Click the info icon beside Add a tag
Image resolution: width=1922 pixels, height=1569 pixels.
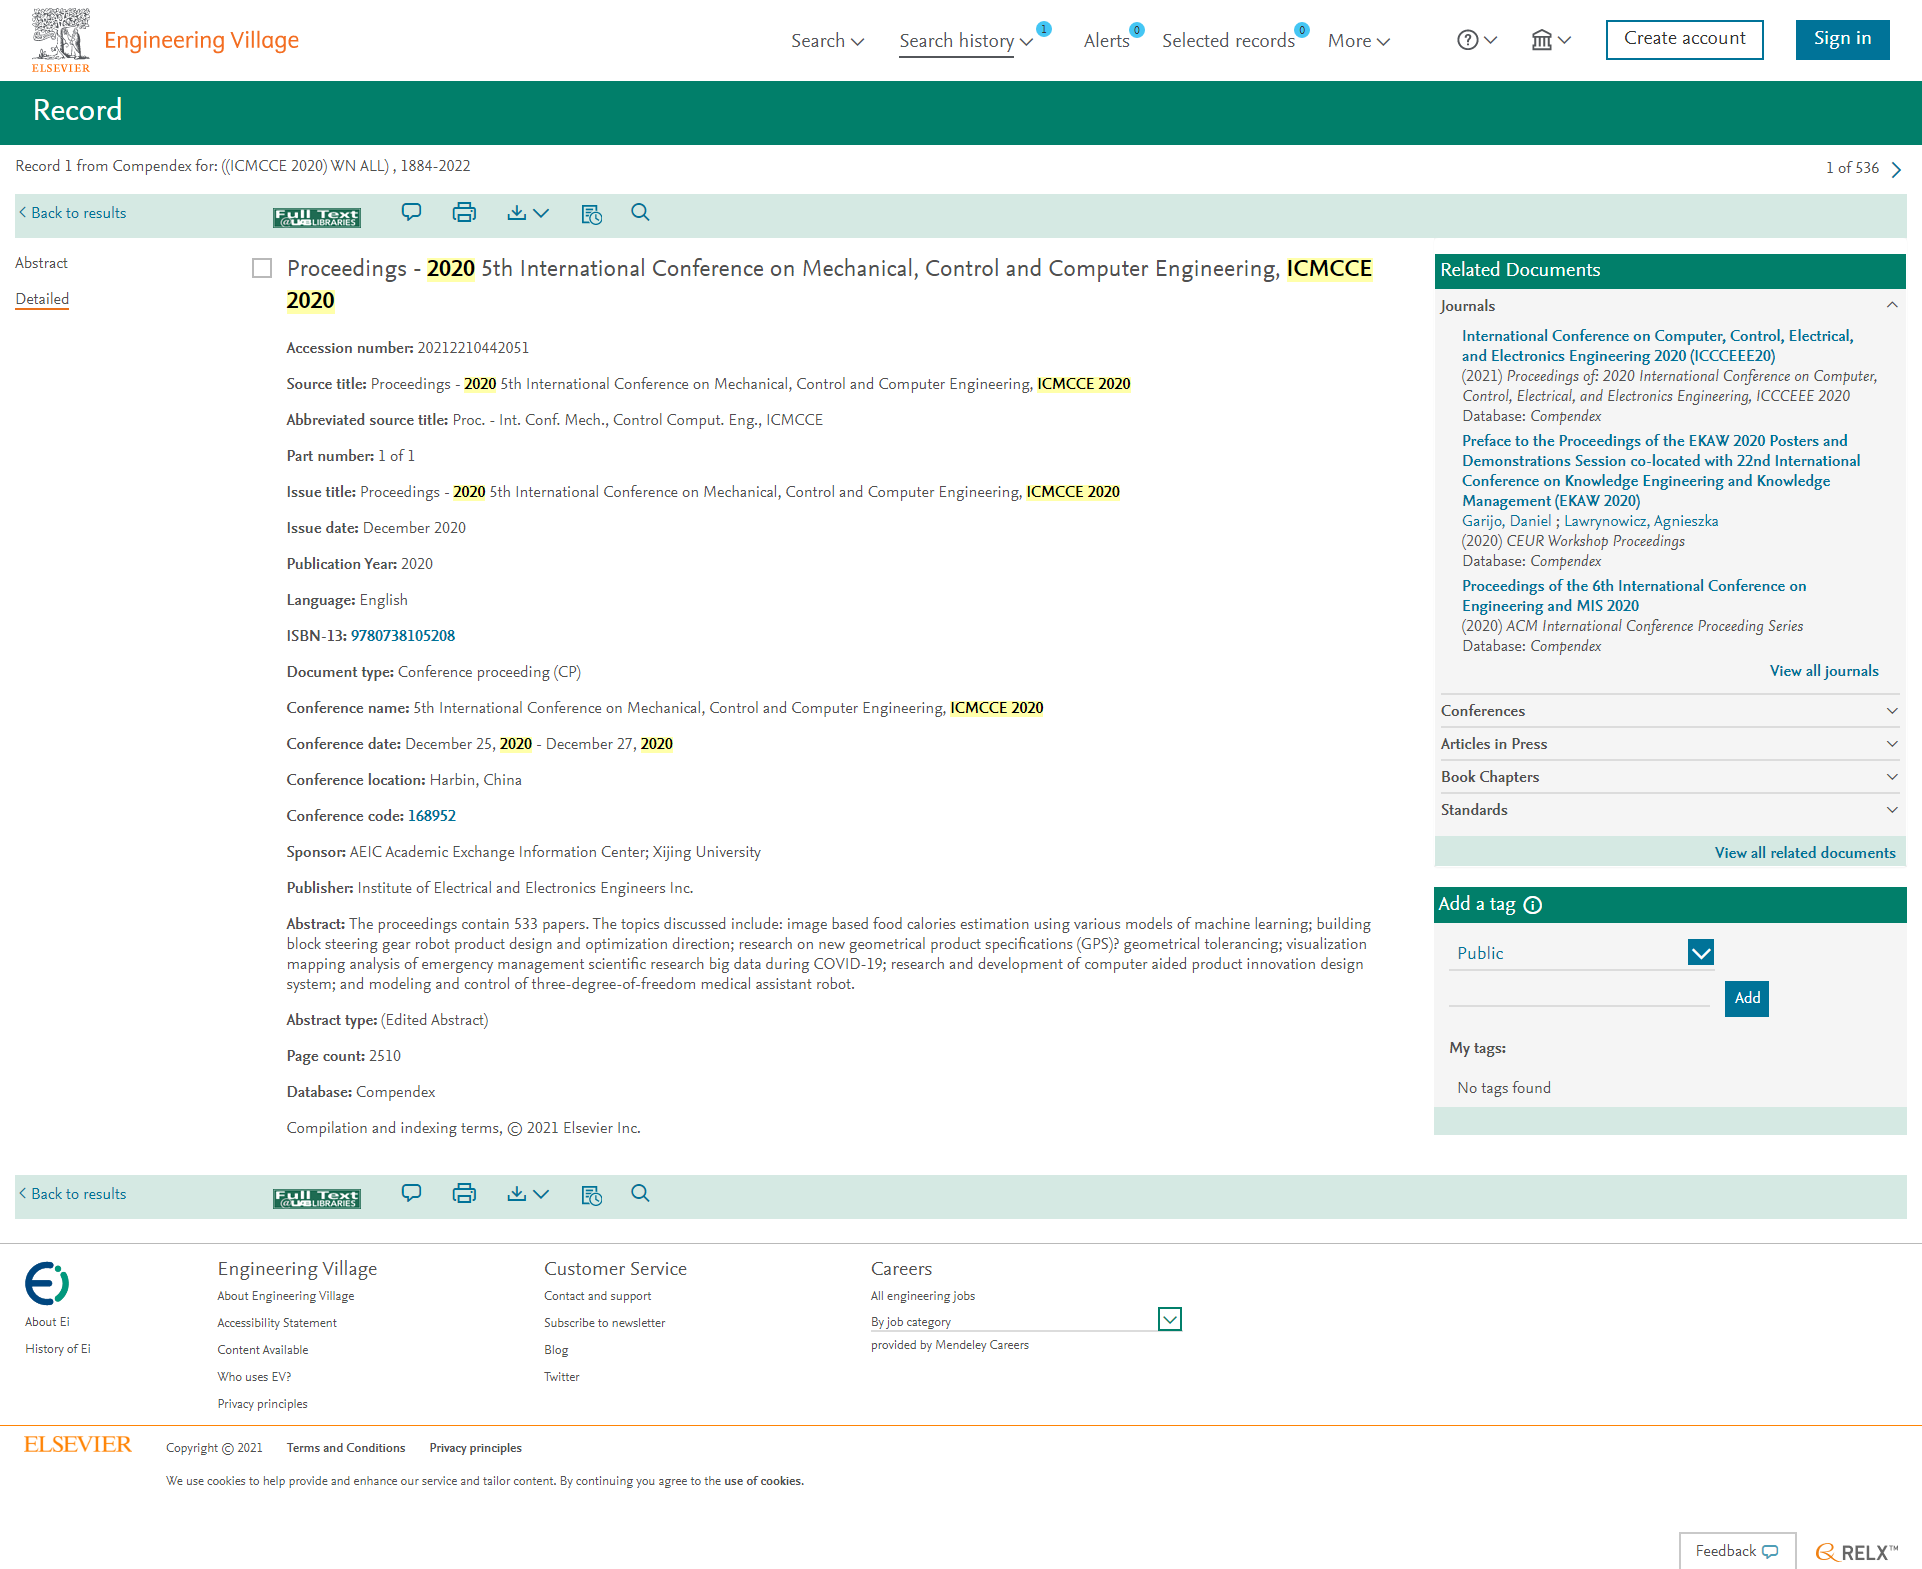pos(1533,905)
